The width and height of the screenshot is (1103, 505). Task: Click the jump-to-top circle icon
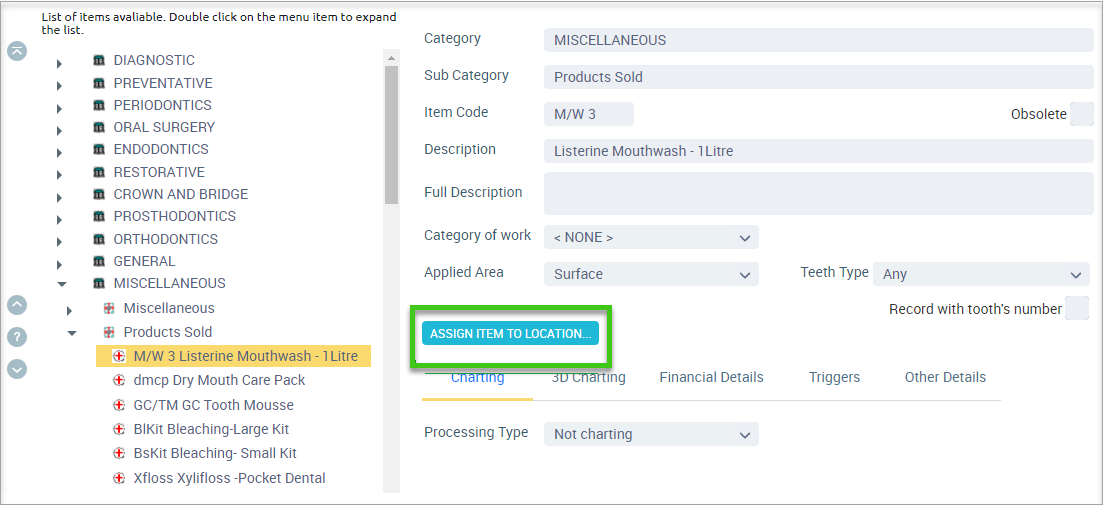17,51
